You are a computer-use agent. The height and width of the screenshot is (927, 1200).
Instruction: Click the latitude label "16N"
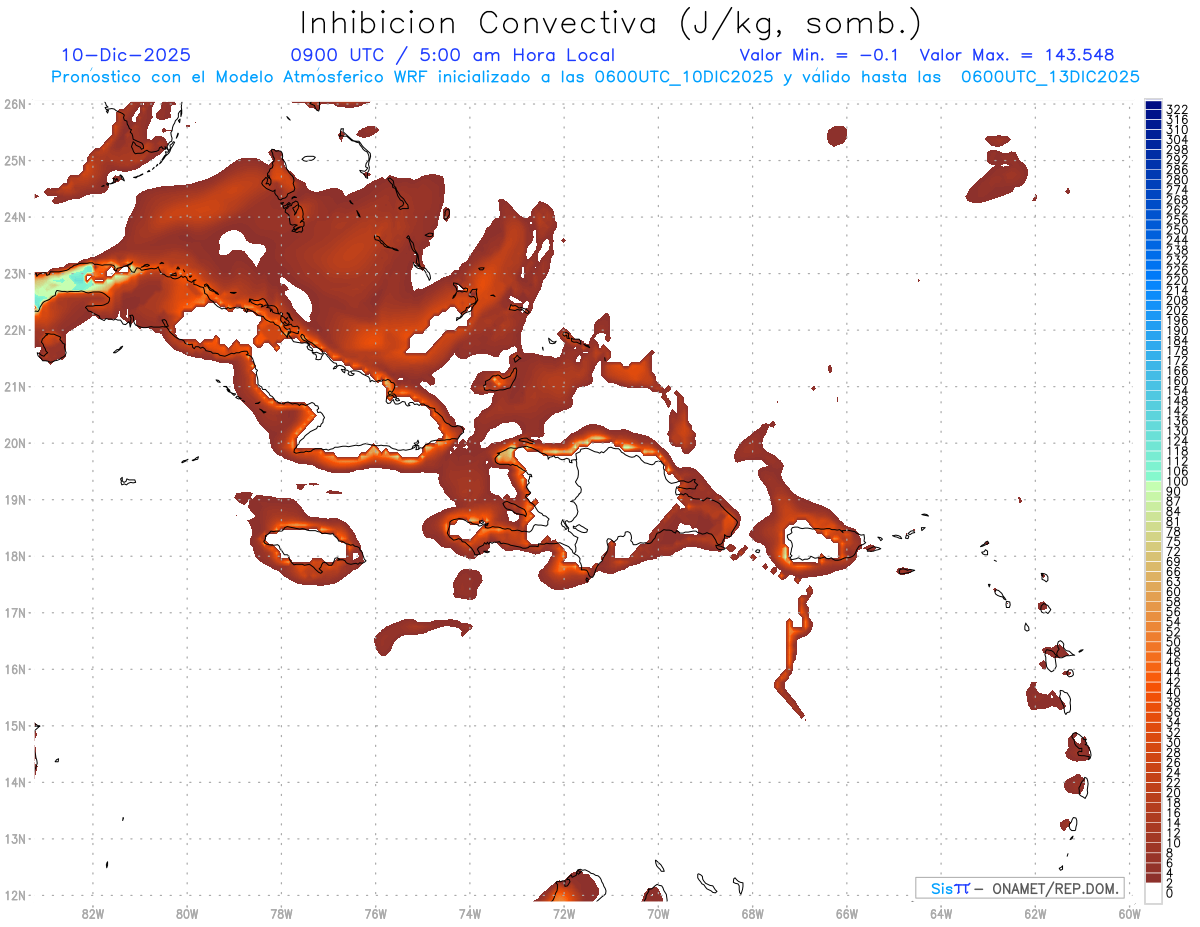coord(15,669)
